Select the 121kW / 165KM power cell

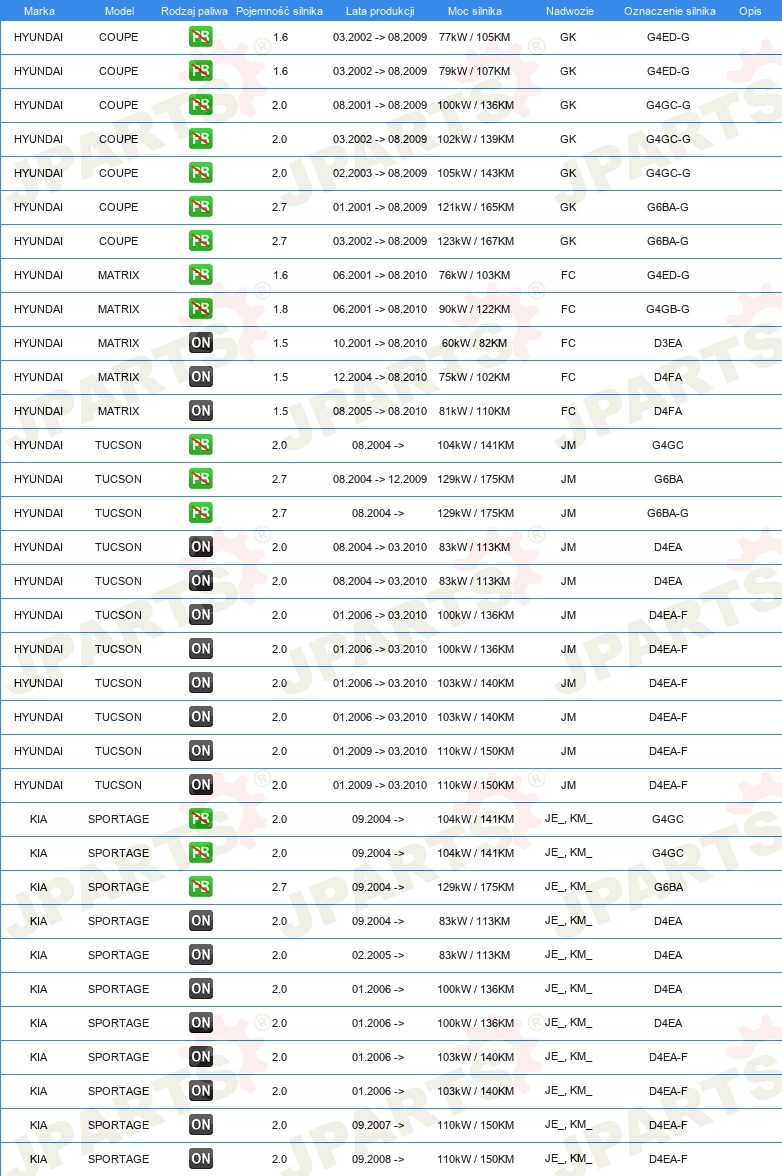pyautogui.click(x=475, y=207)
